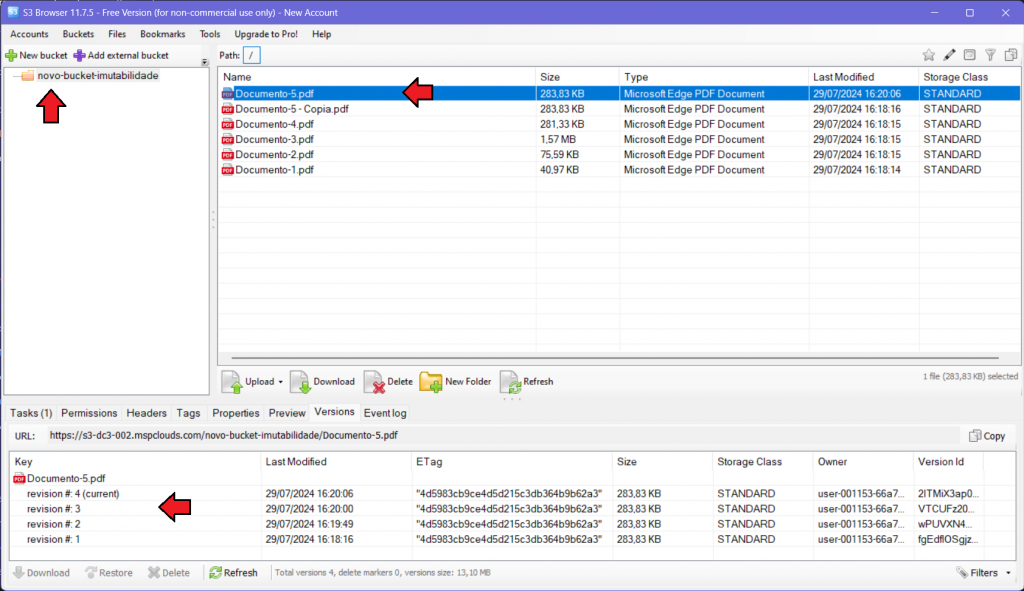Click the New Folder button
Screen dimensions: 1024x591
click(x=456, y=382)
